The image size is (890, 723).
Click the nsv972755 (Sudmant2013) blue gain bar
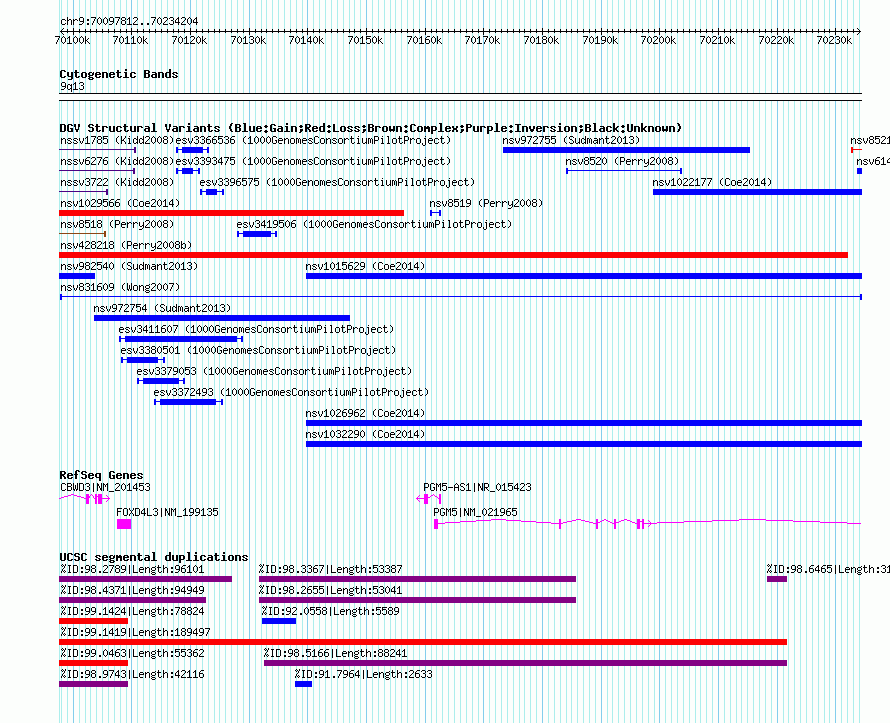pyautogui.click(x=627, y=150)
